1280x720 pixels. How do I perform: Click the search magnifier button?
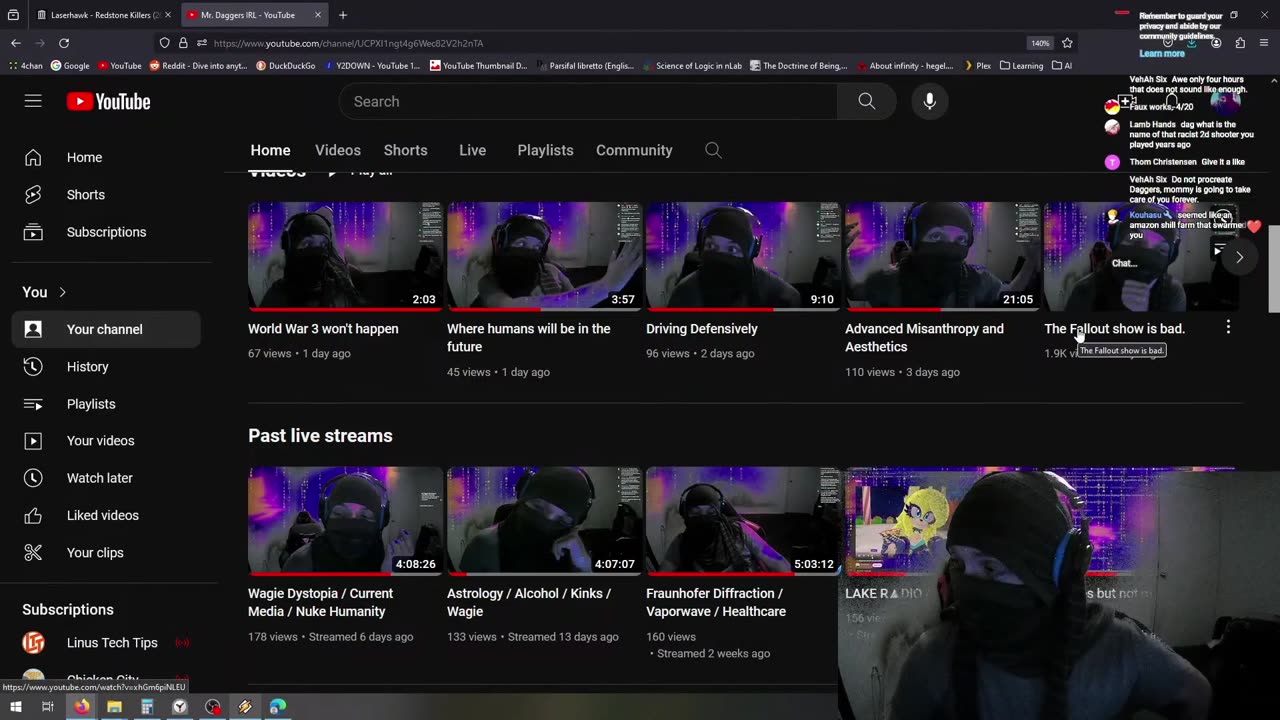tap(867, 101)
